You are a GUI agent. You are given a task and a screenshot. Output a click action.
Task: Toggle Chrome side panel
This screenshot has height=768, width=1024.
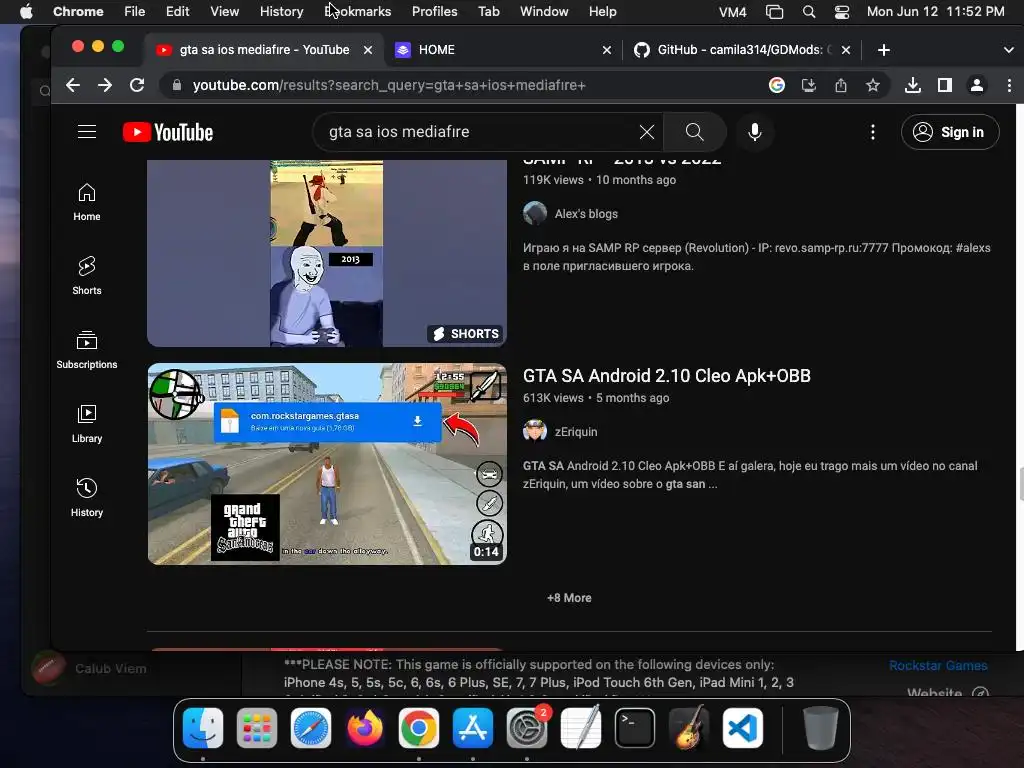(x=944, y=85)
